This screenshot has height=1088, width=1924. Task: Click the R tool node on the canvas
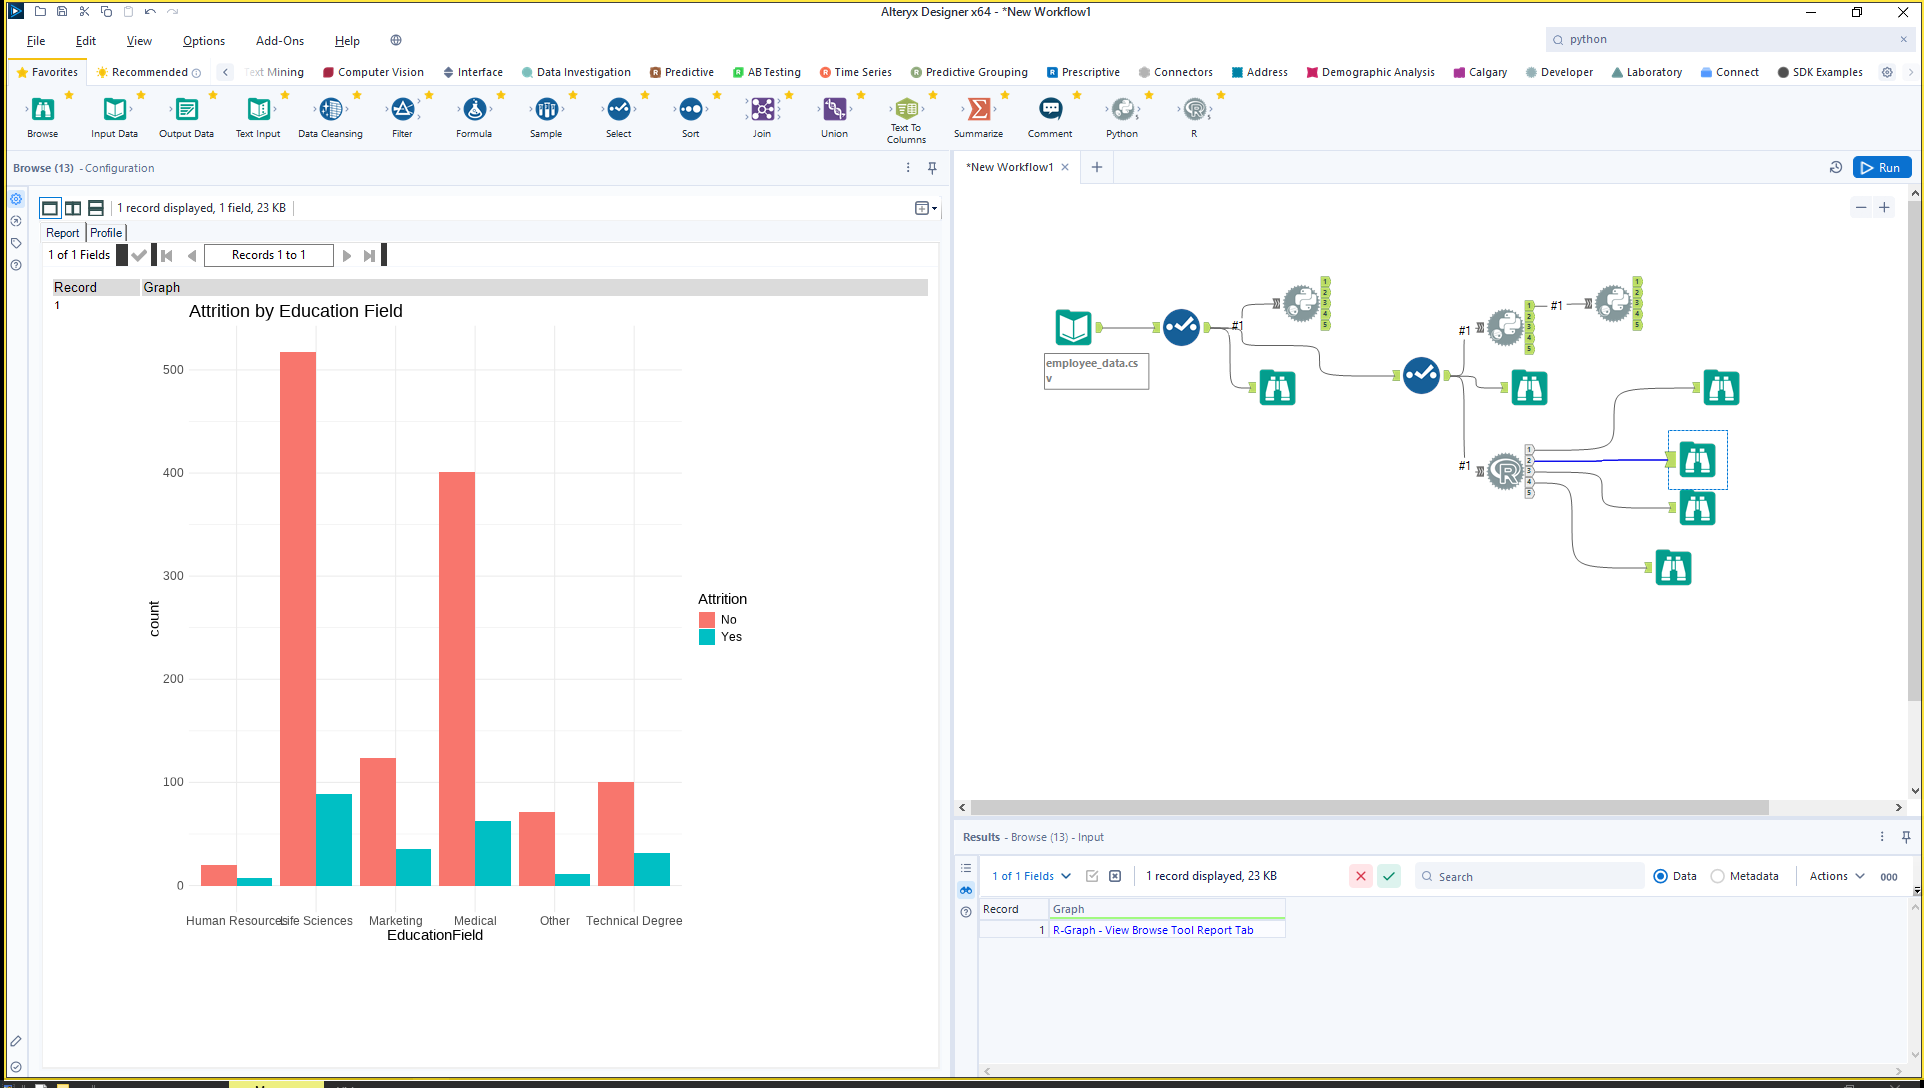pyautogui.click(x=1505, y=471)
